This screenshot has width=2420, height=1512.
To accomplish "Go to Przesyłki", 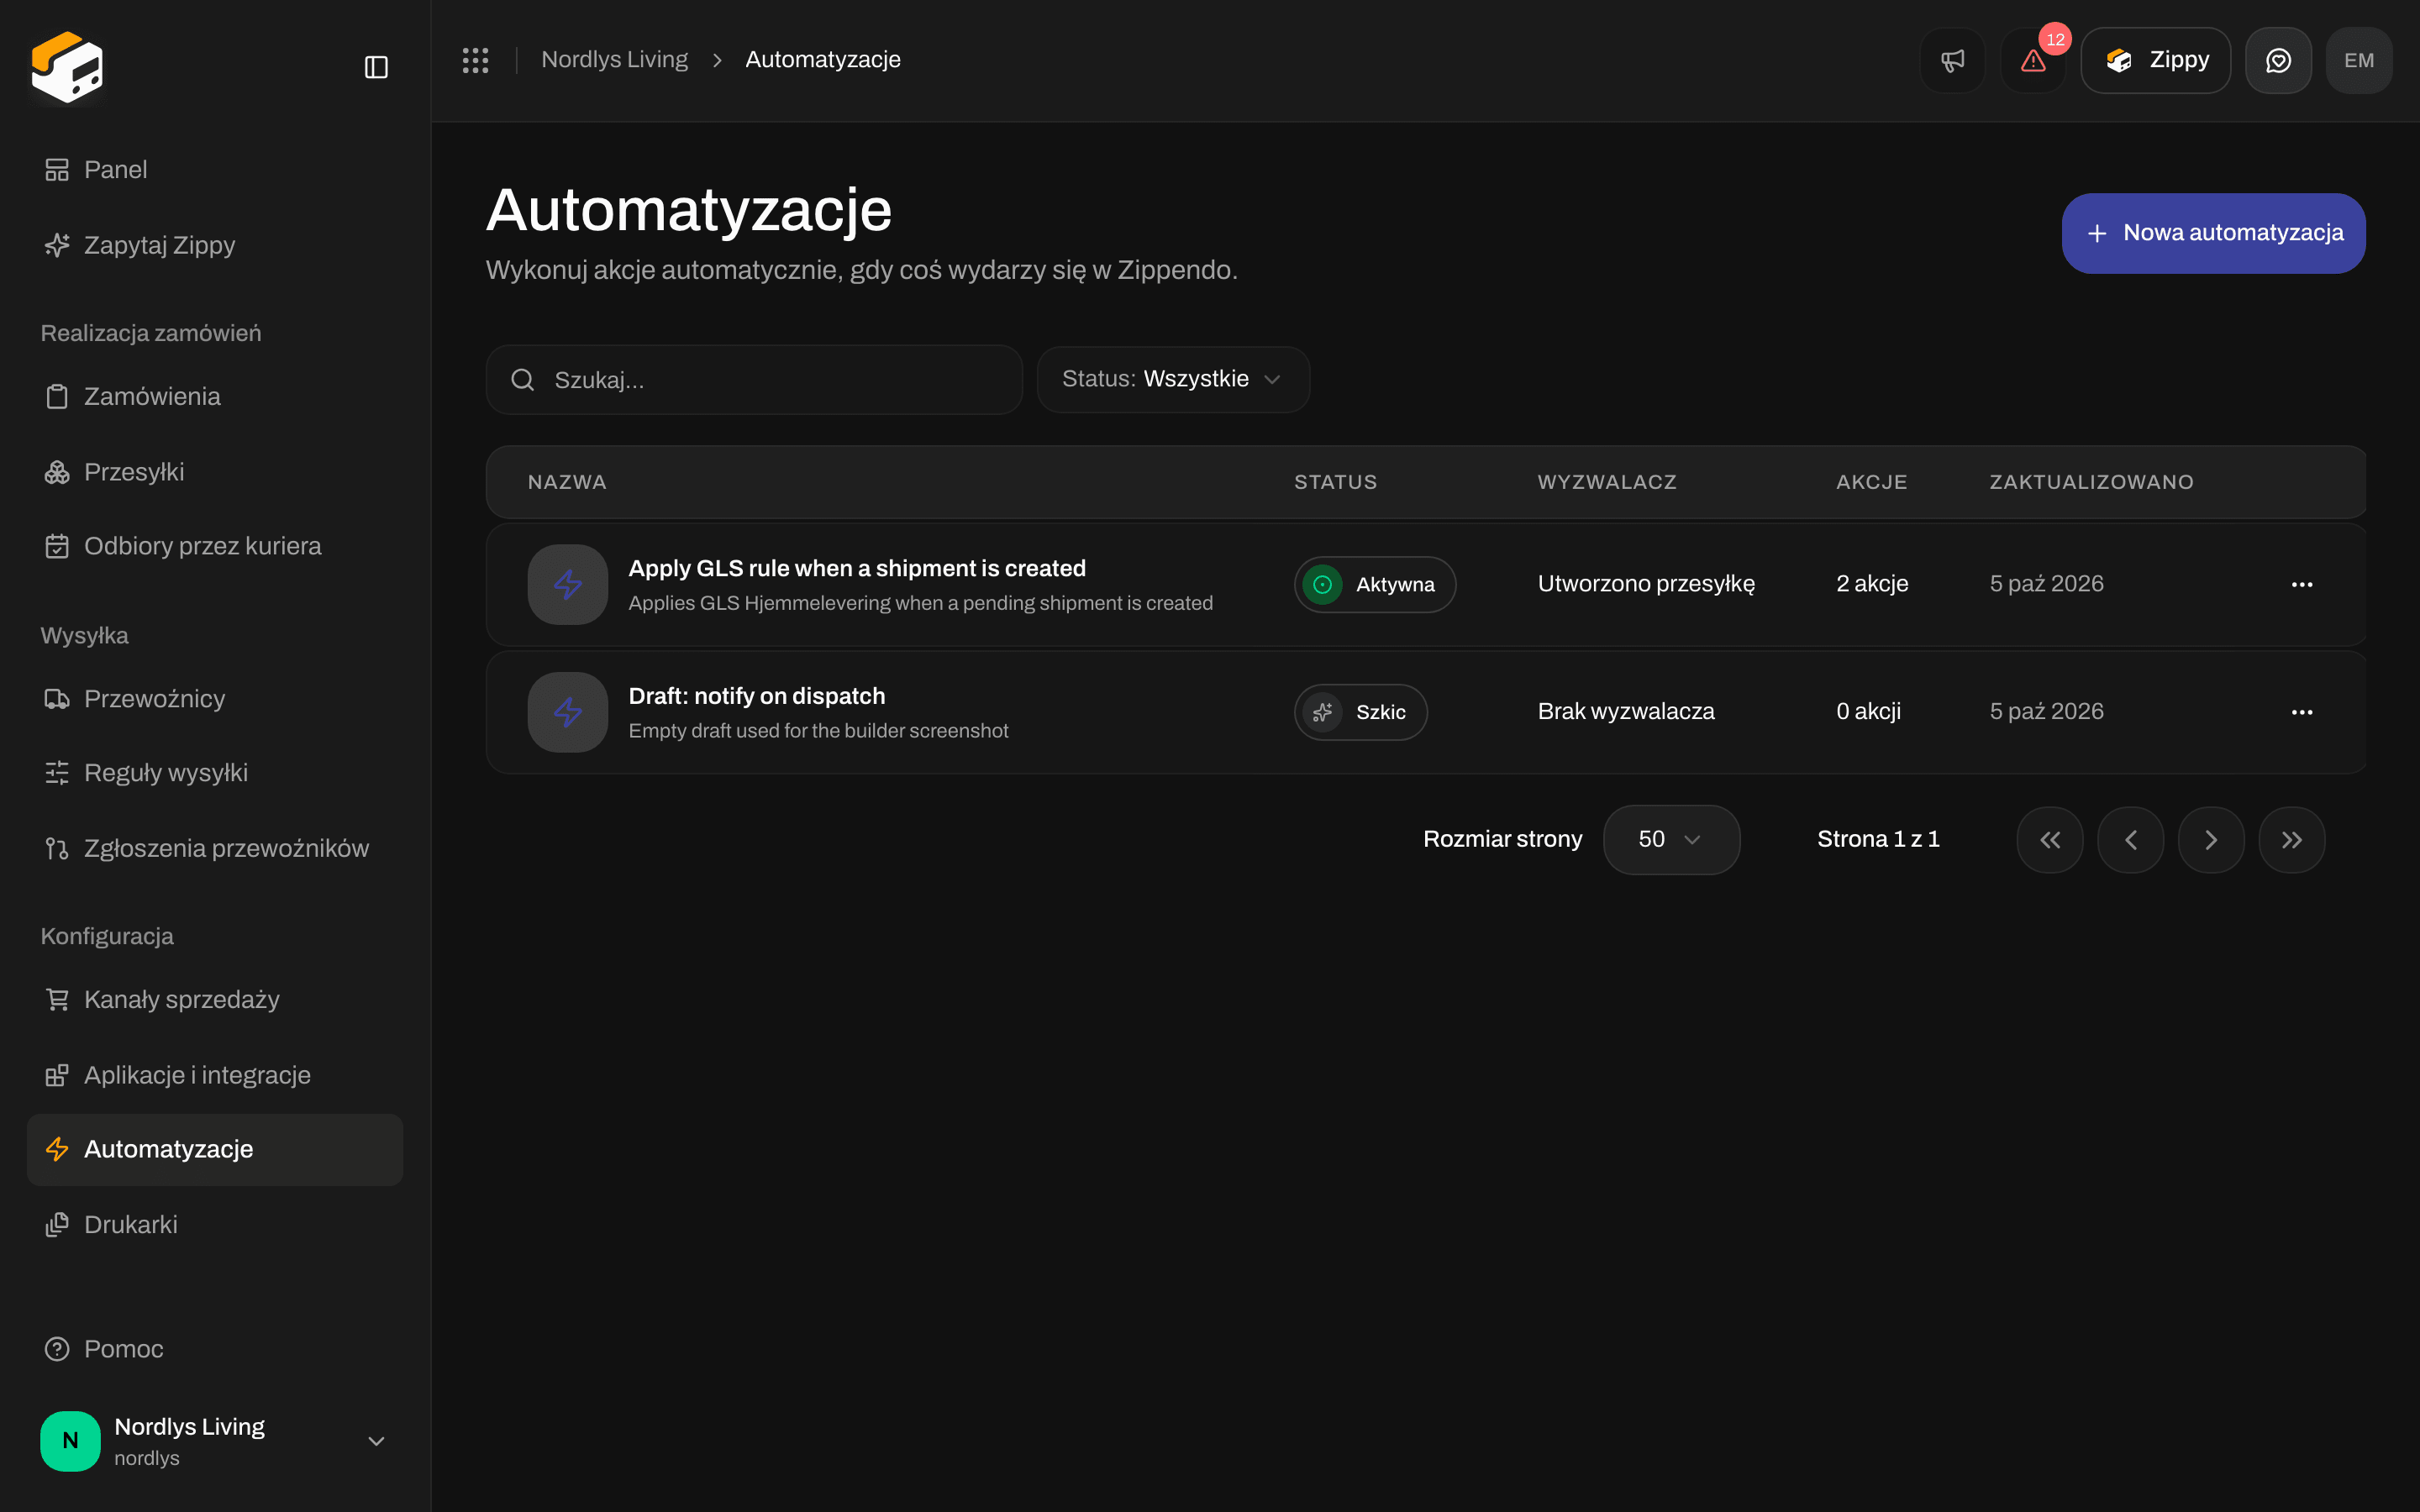I will pyautogui.click(x=215, y=472).
